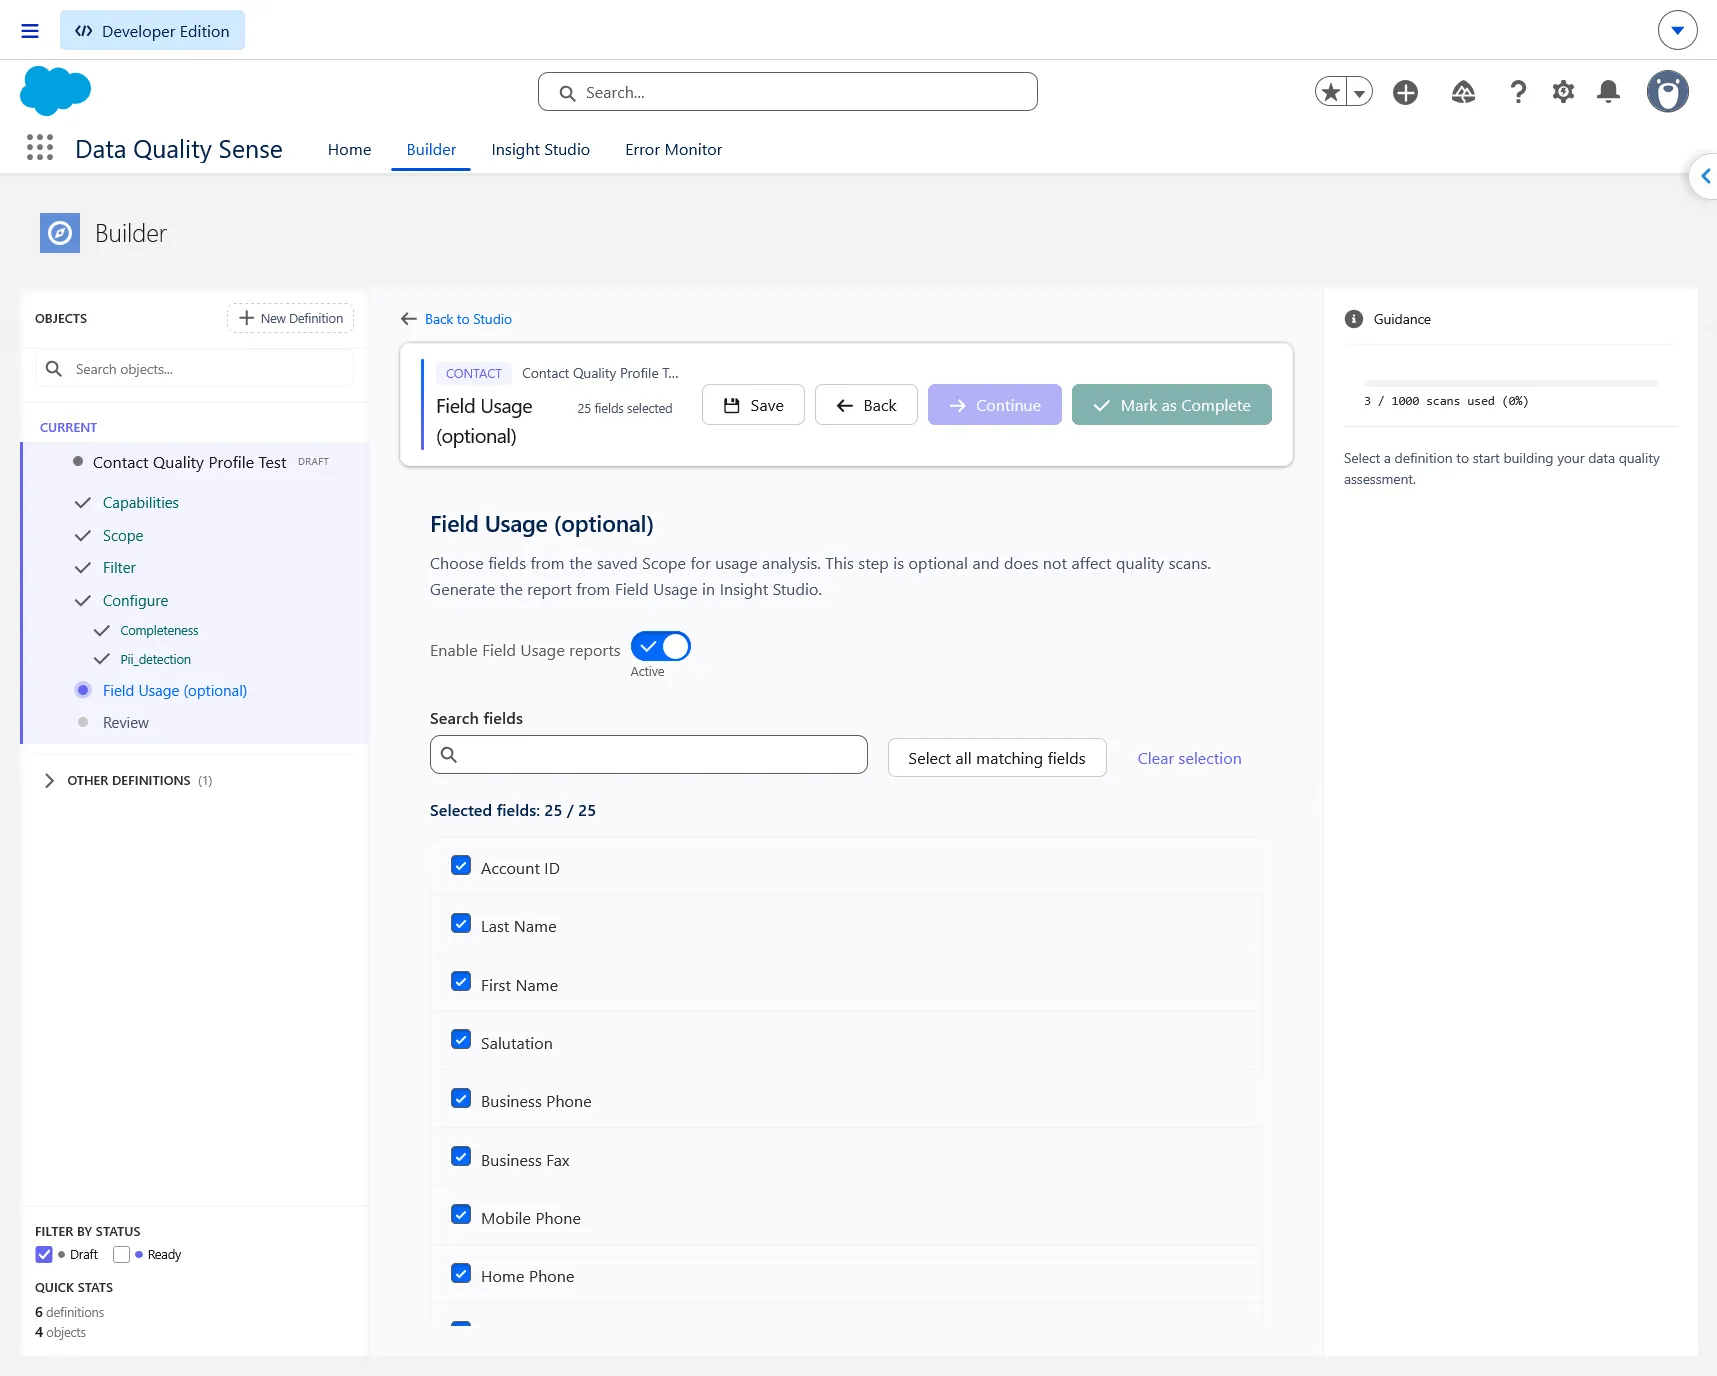1717x1376 pixels.
Task: Click the Save button
Action: click(x=753, y=405)
